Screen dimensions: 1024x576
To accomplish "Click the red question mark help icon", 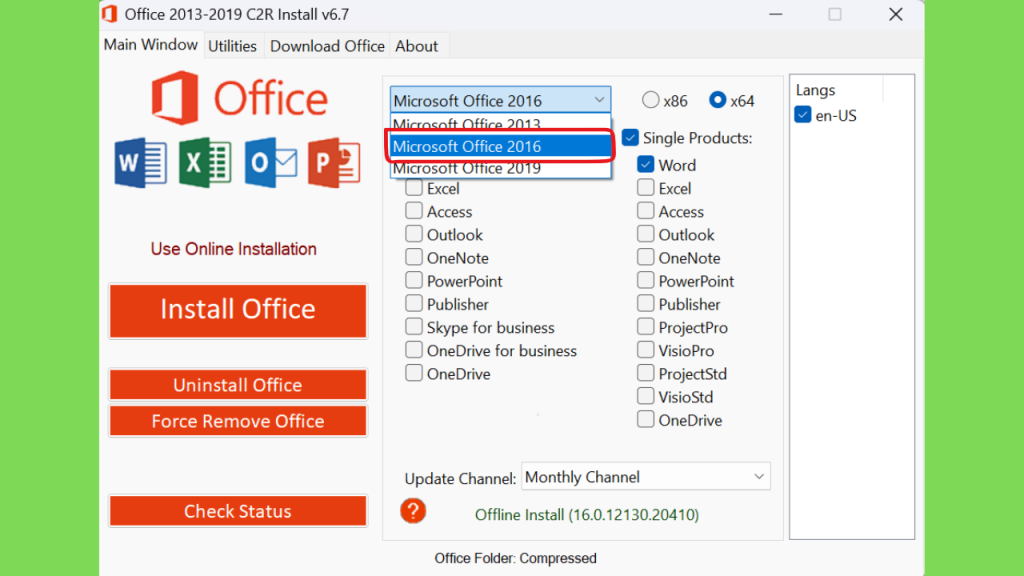I will click(413, 511).
